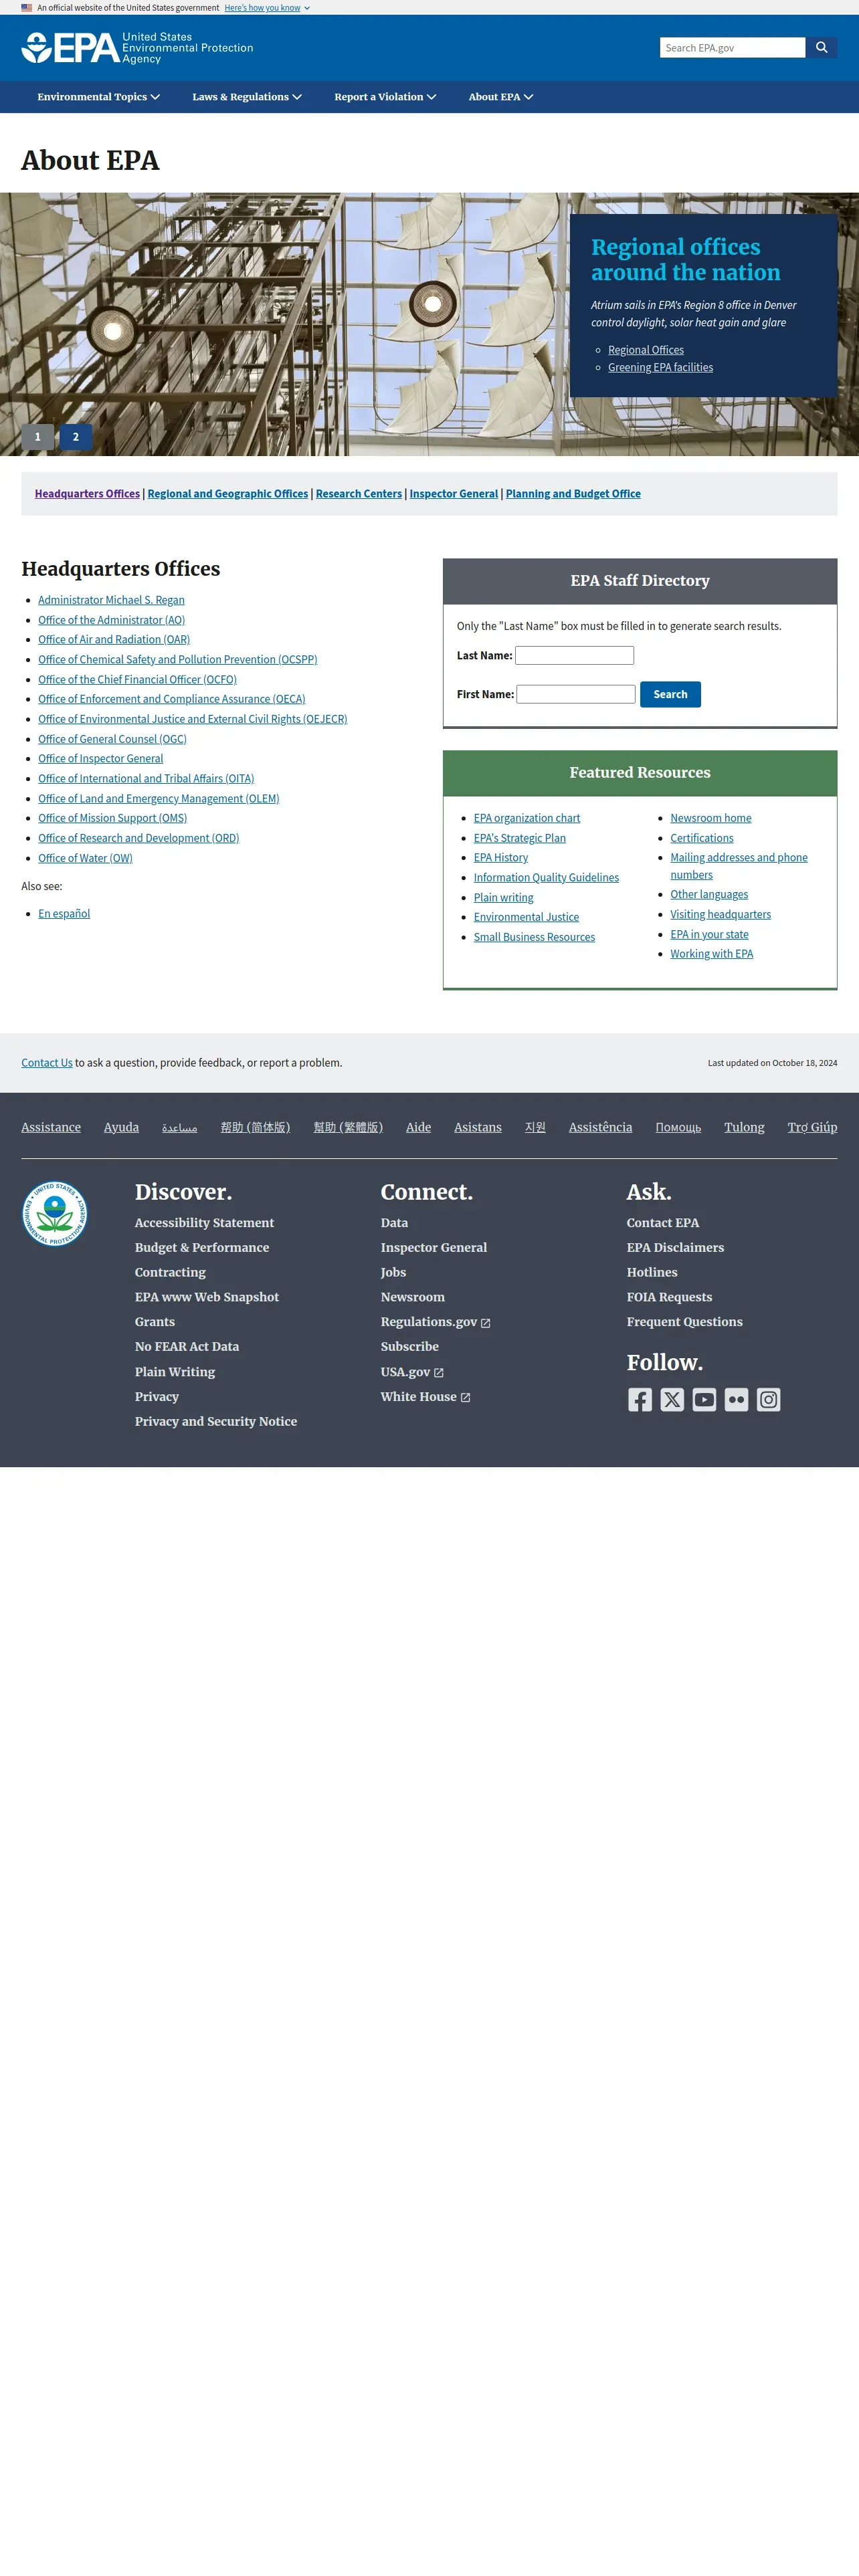This screenshot has width=859, height=2576.
Task: Open Plain writing featured resource
Action: click(504, 898)
